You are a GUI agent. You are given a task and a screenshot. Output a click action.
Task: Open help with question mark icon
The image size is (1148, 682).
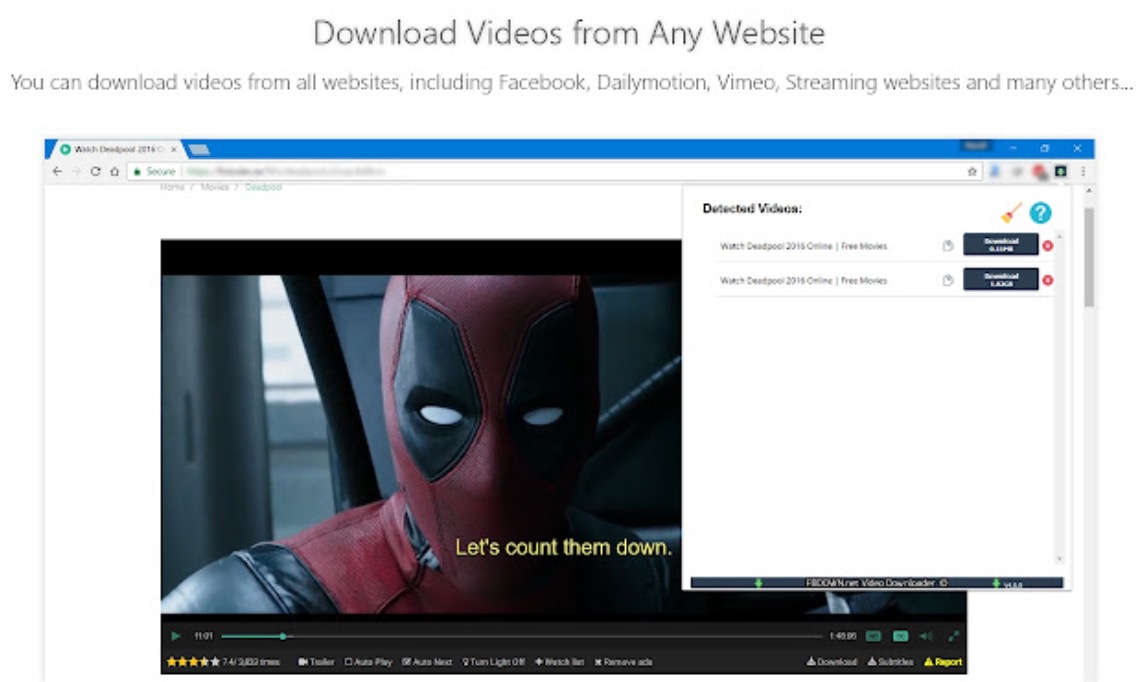(x=1040, y=213)
